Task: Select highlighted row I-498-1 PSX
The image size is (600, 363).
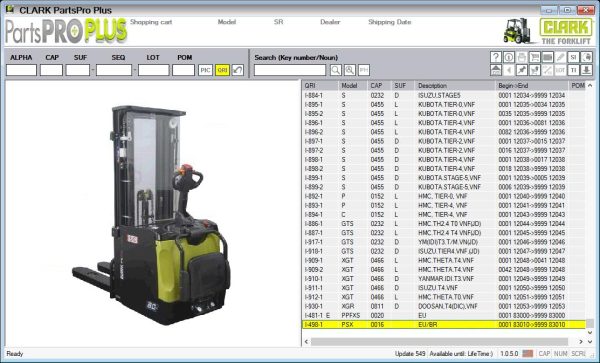Action: [444, 325]
